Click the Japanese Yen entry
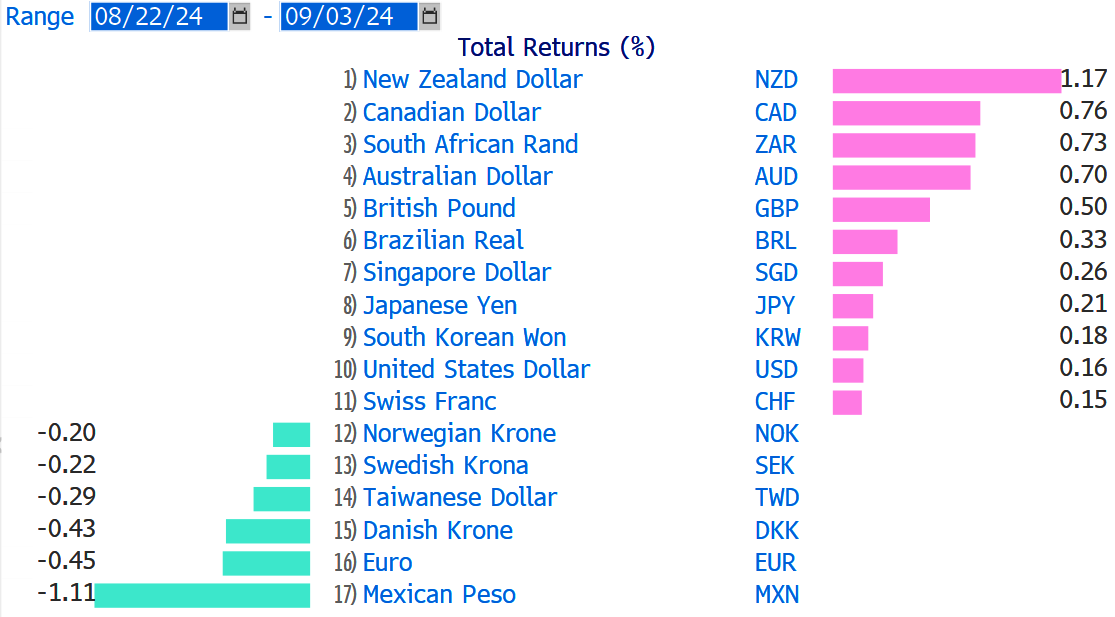This screenshot has height=617, width=1115. point(439,306)
